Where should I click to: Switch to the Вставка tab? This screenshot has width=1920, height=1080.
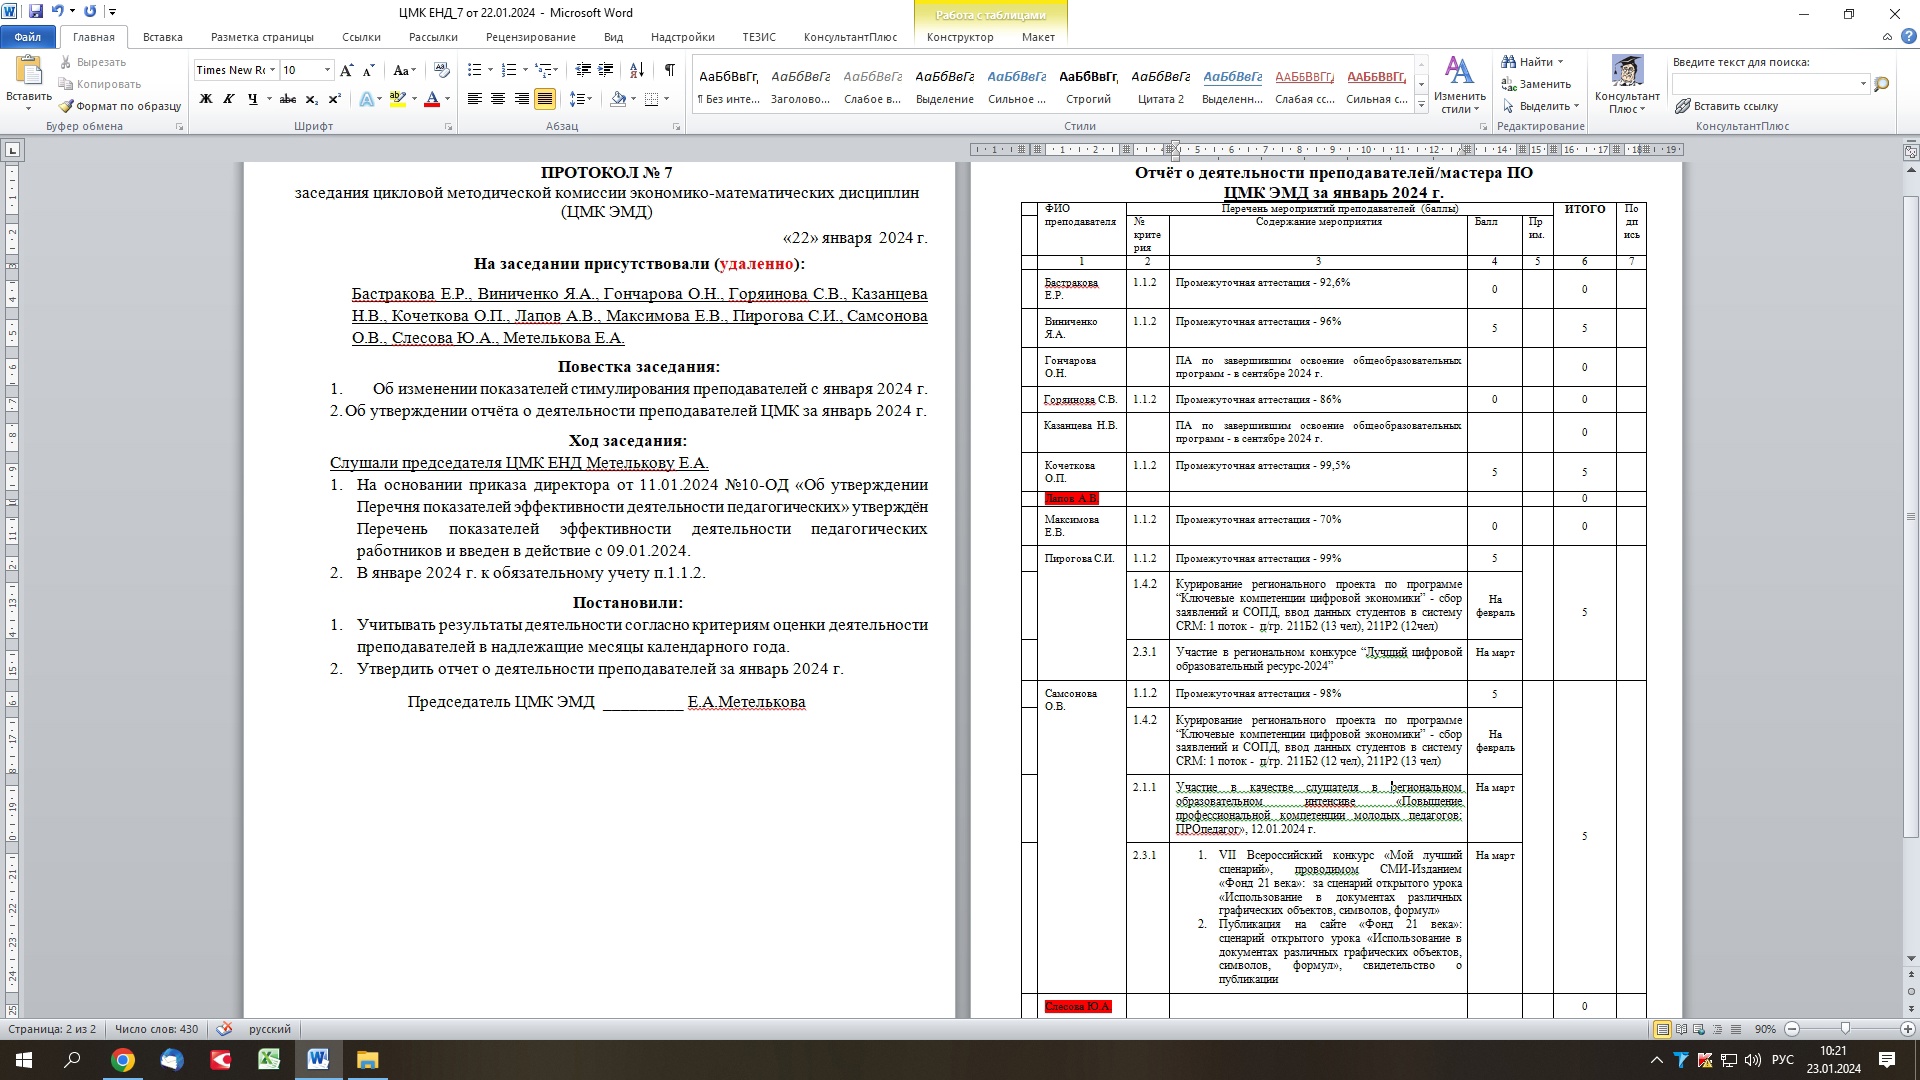162,37
